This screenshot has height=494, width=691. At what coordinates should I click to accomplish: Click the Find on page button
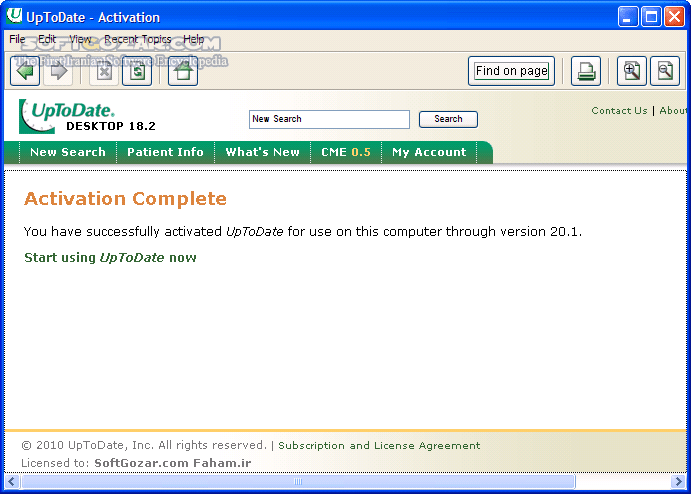click(x=511, y=71)
